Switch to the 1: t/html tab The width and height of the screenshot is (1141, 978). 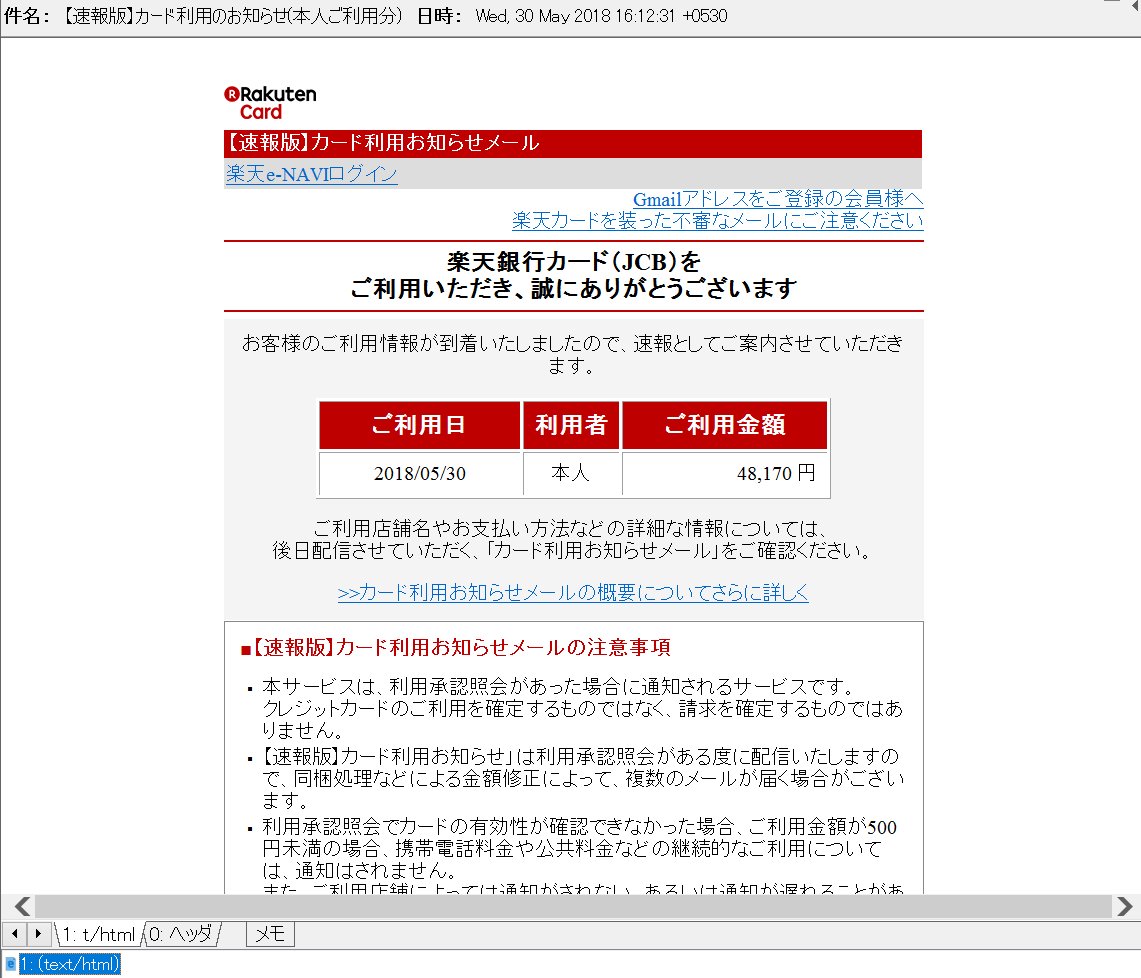pyautogui.click(x=98, y=934)
